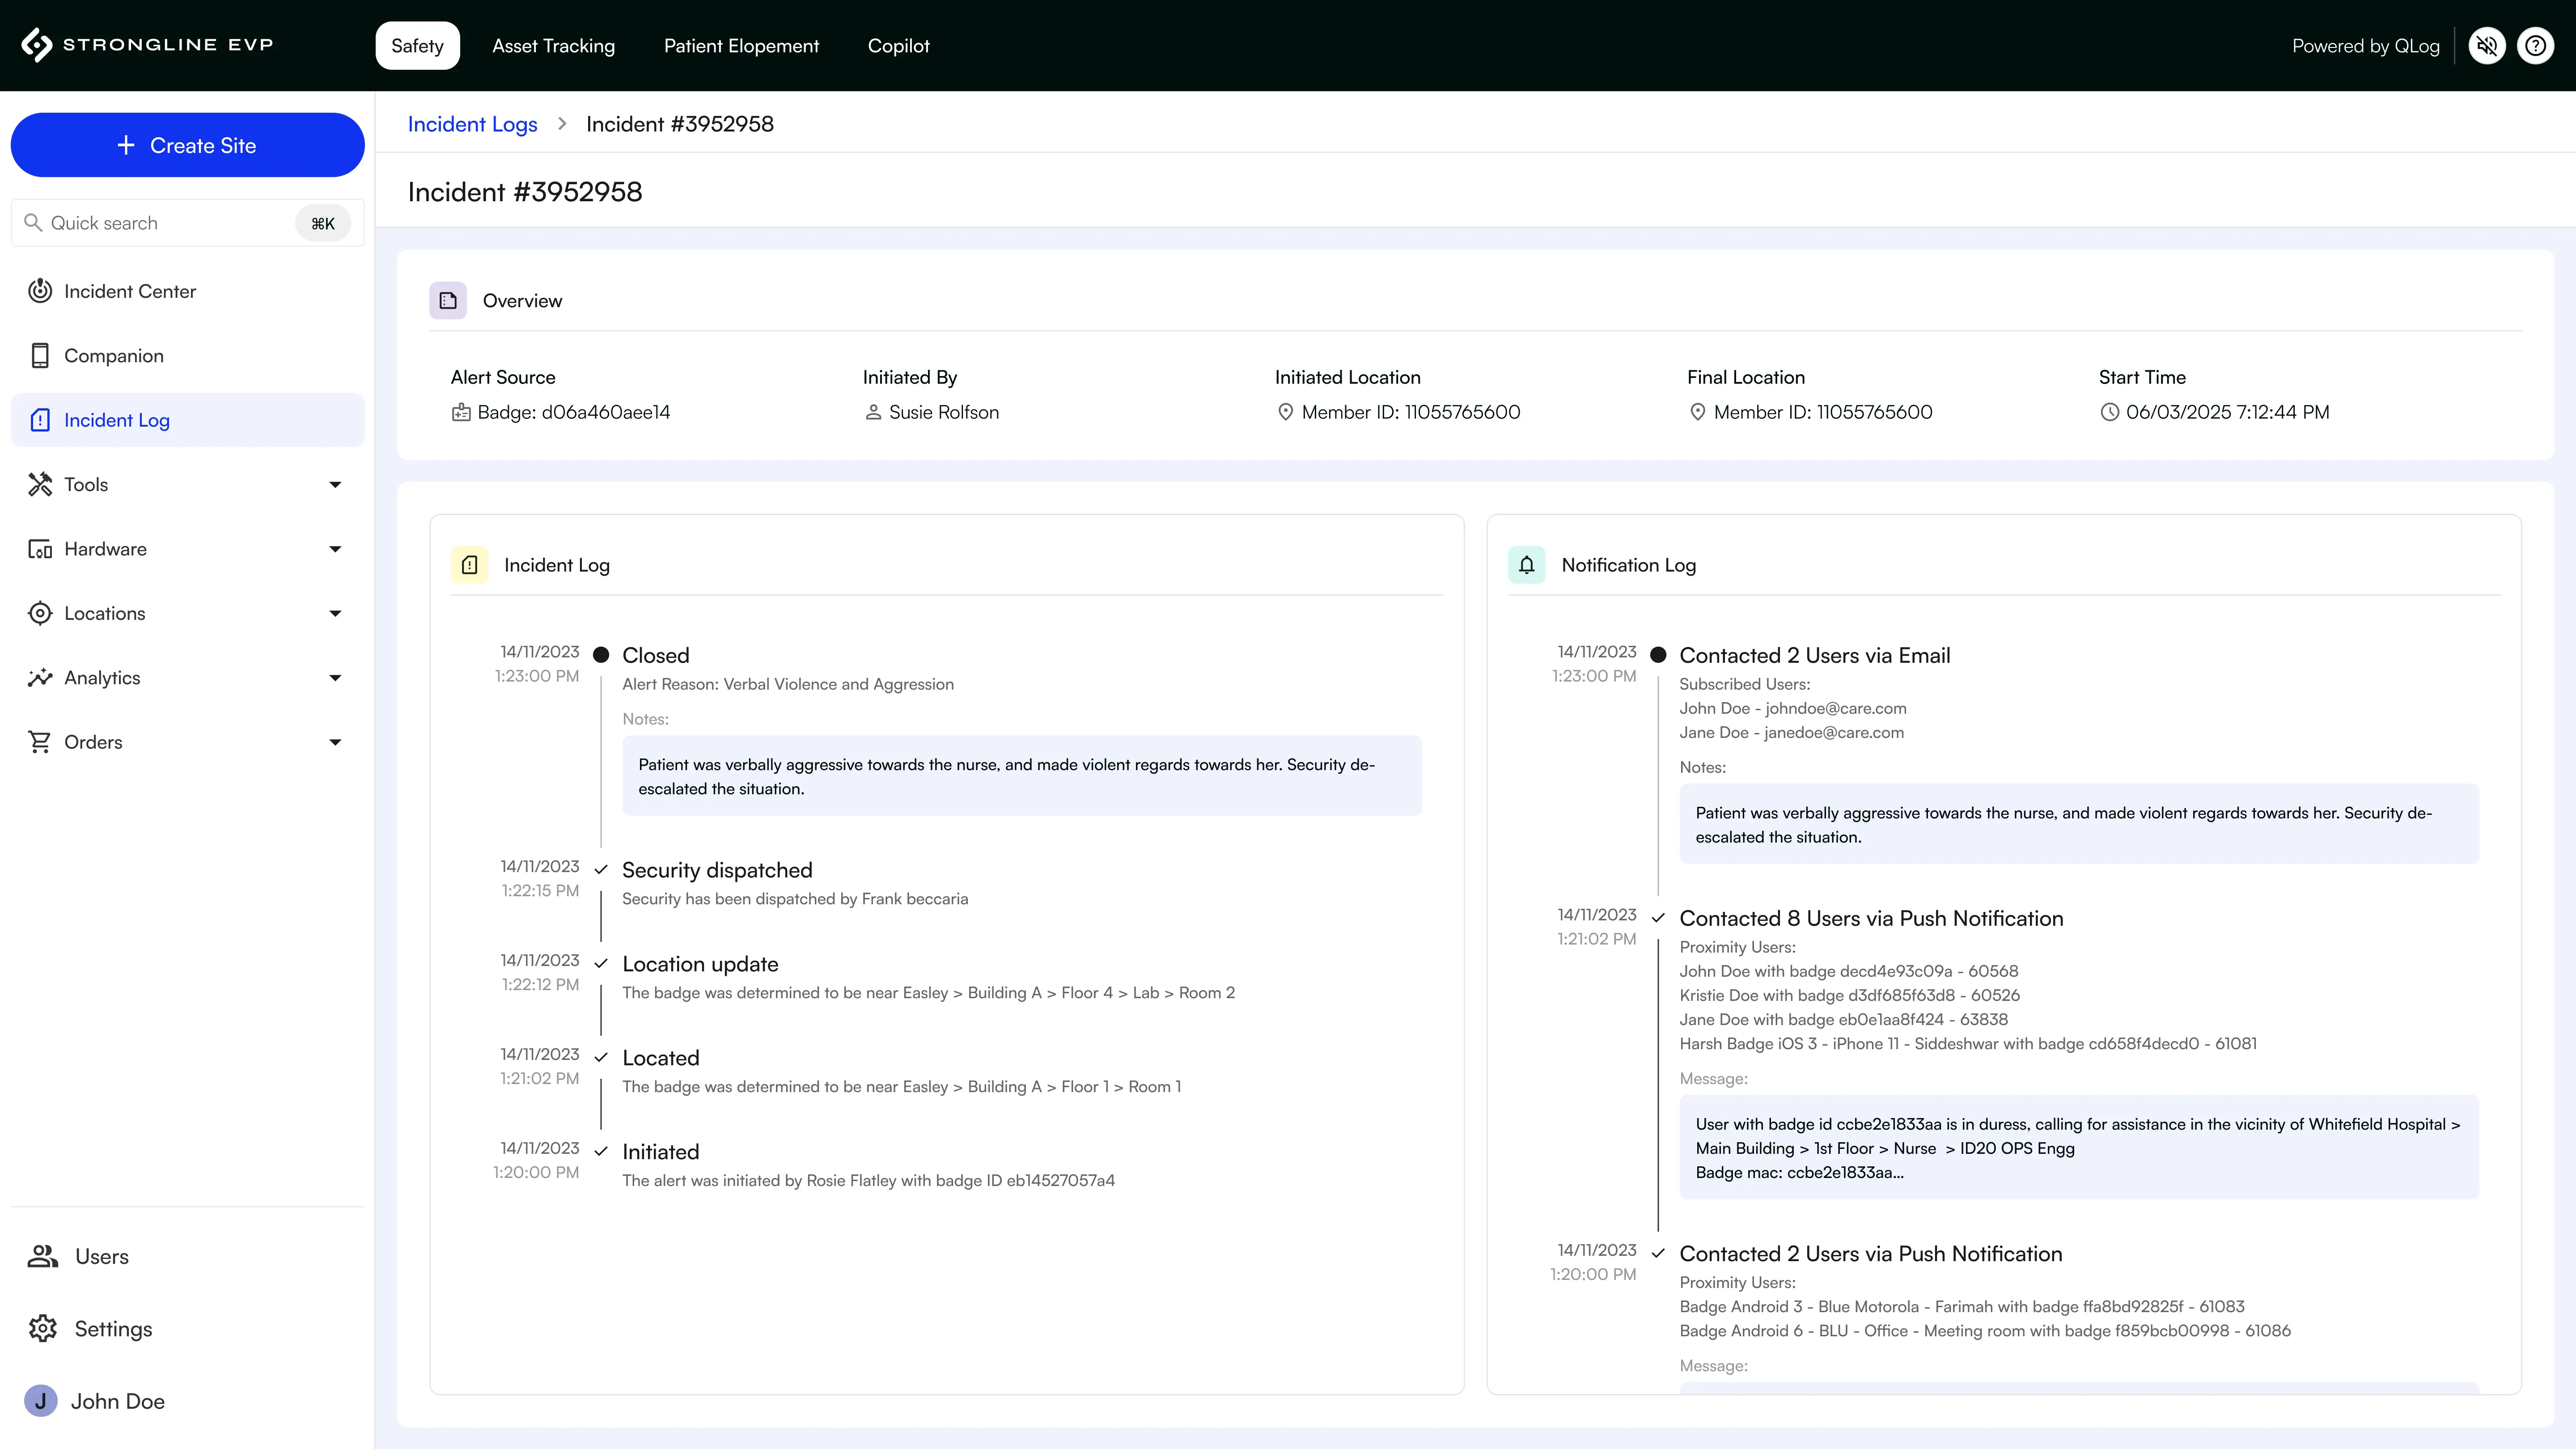
Task: Open Incident Center from sidebar
Action: click(x=130, y=291)
